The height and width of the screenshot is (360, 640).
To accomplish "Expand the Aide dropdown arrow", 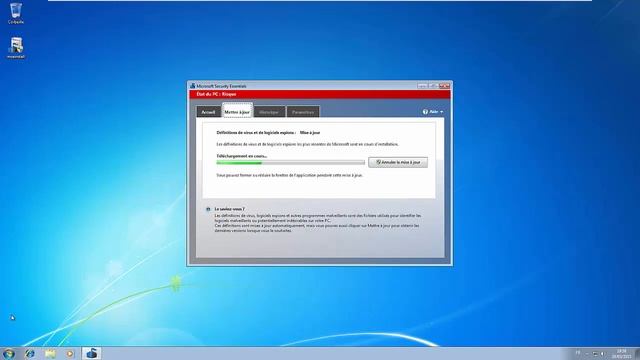I will tap(441, 112).
